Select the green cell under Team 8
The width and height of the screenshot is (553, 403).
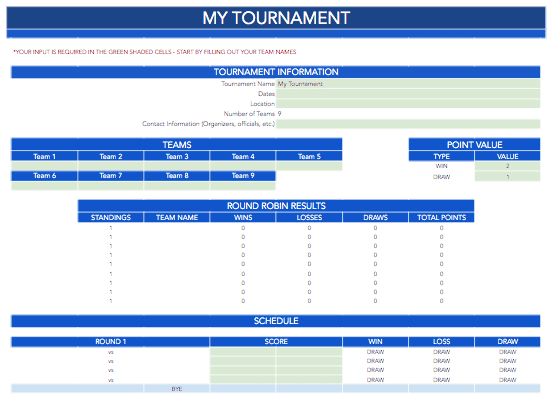[177, 186]
